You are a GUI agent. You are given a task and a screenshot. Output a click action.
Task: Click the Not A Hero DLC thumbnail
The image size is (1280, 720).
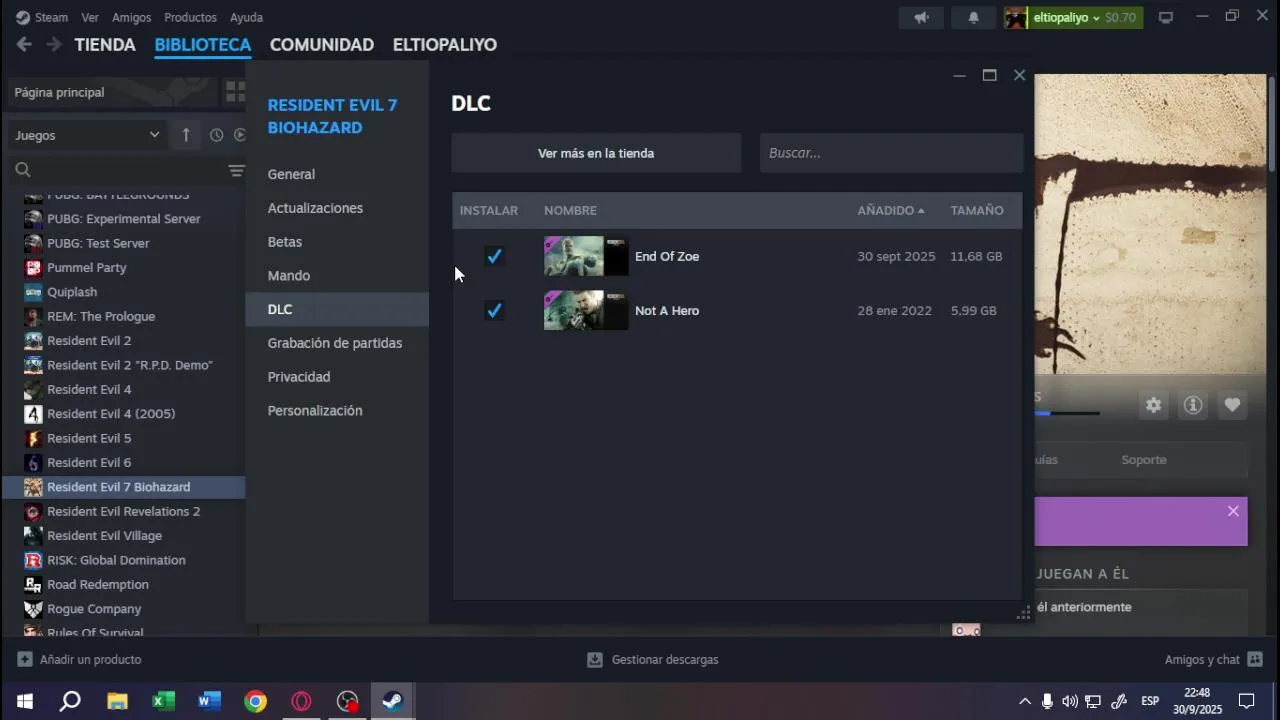[x=586, y=310]
